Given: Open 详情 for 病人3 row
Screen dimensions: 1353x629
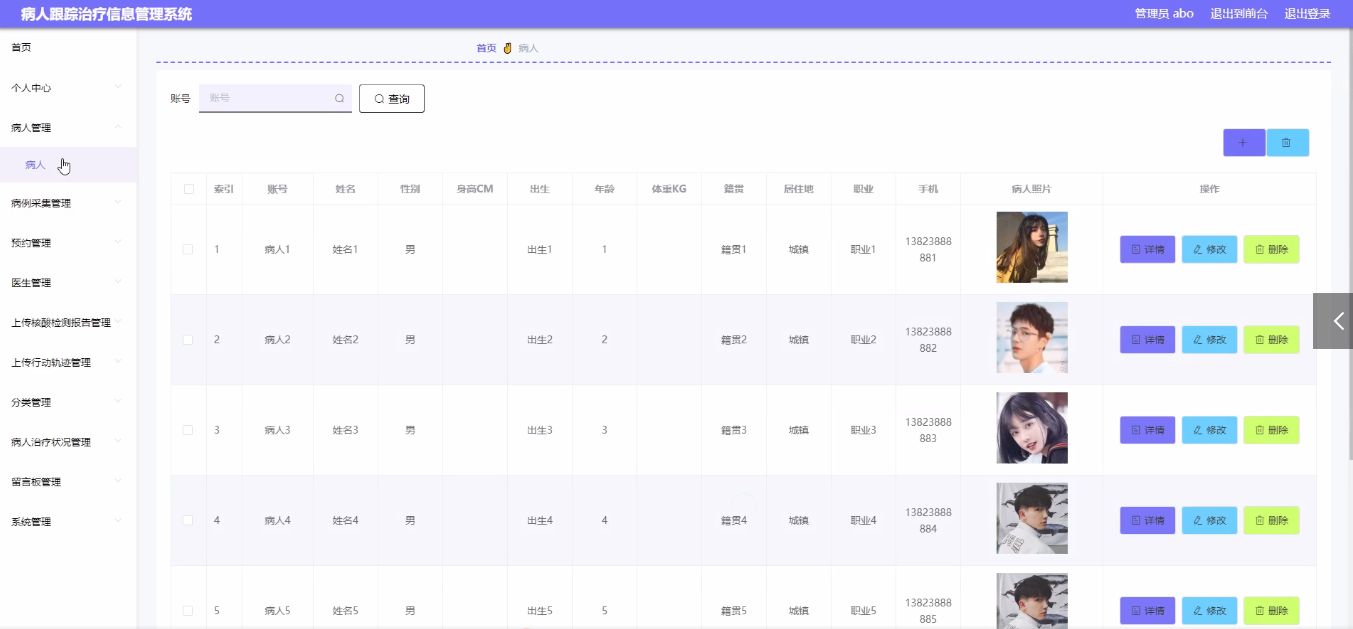Looking at the screenshot, I should click(1147, 430).
